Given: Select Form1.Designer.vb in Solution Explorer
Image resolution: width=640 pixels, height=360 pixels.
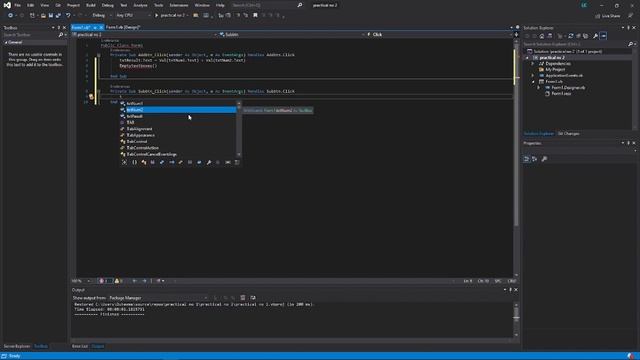Looking at the screenshot, I should click(568, 88).
